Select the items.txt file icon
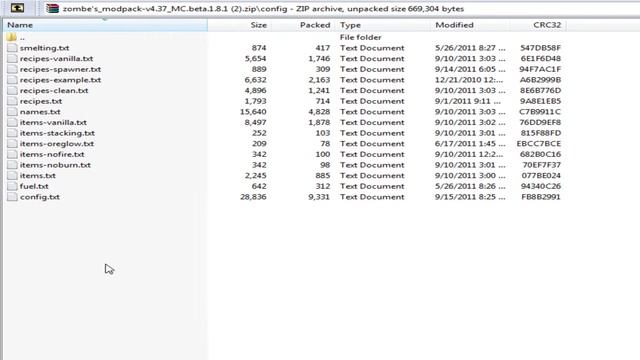The height and width of the screenshot is (360, 640). tap(12, 175)
